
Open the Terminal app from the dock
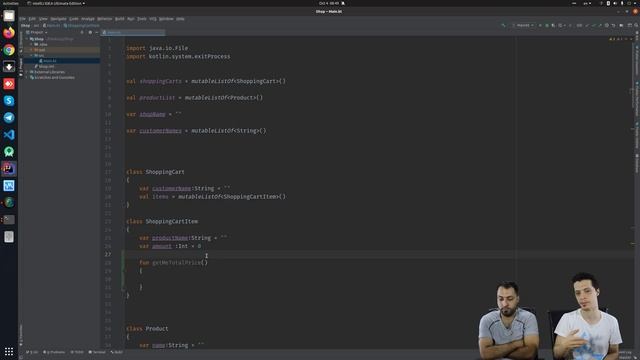coord(9,220)
